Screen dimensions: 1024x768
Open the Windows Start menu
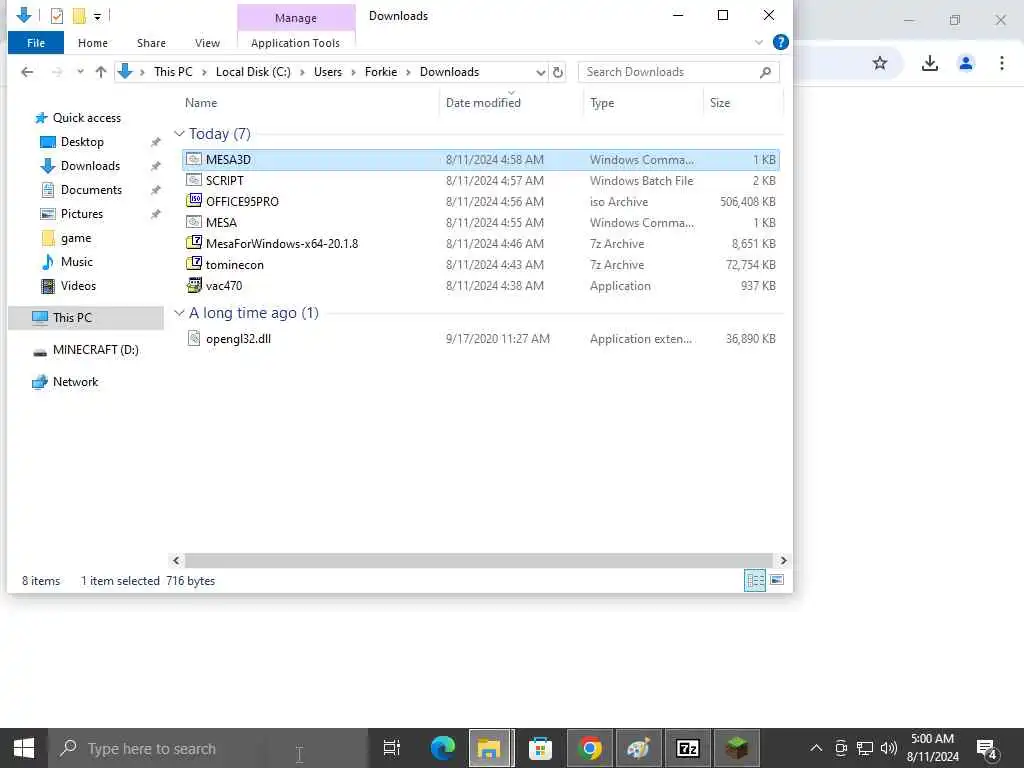[24, 748]
